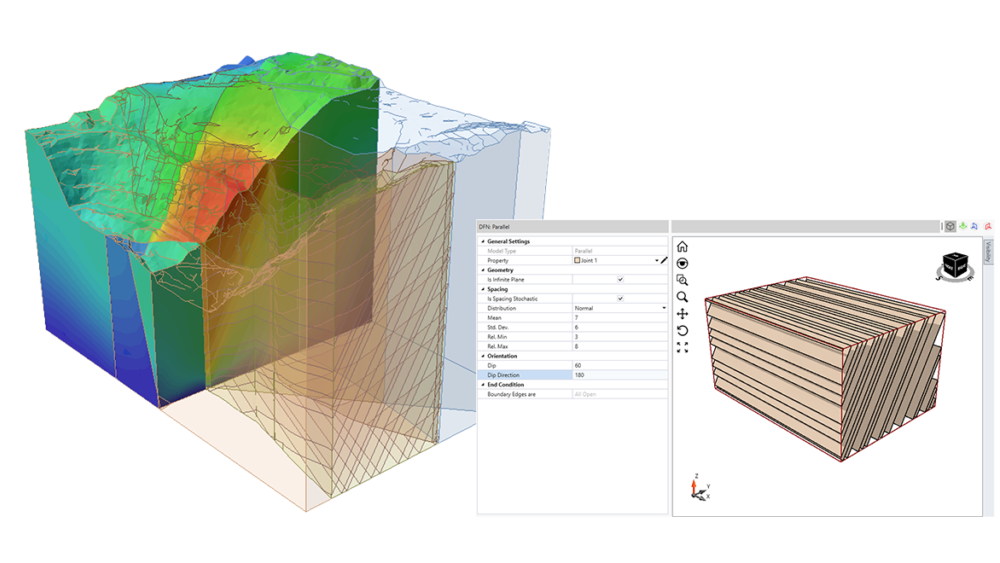Click the zoom window icon
The width and height of the screenshot is (1000, 563).
682,280
